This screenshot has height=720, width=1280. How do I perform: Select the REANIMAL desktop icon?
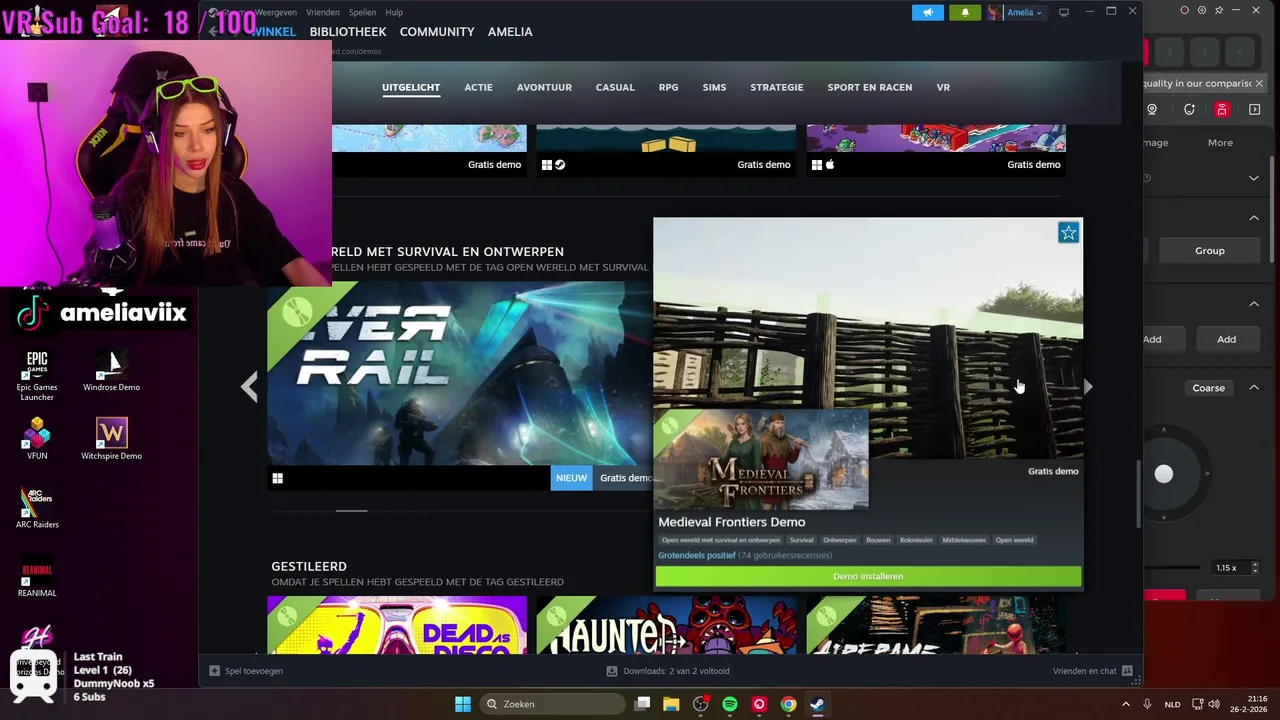[x=37, y=577]
